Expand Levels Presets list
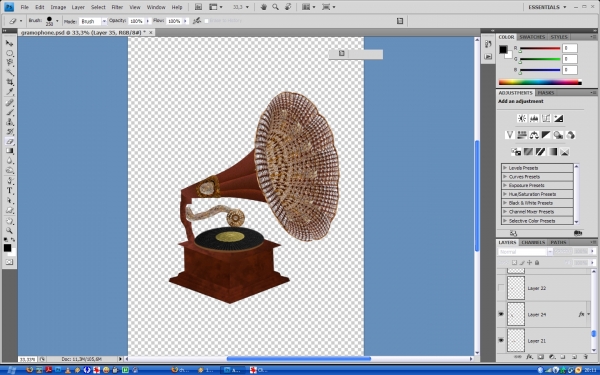The height and width of the screenshot is (375, 600). pyautogui.click(x=505, y=168)
